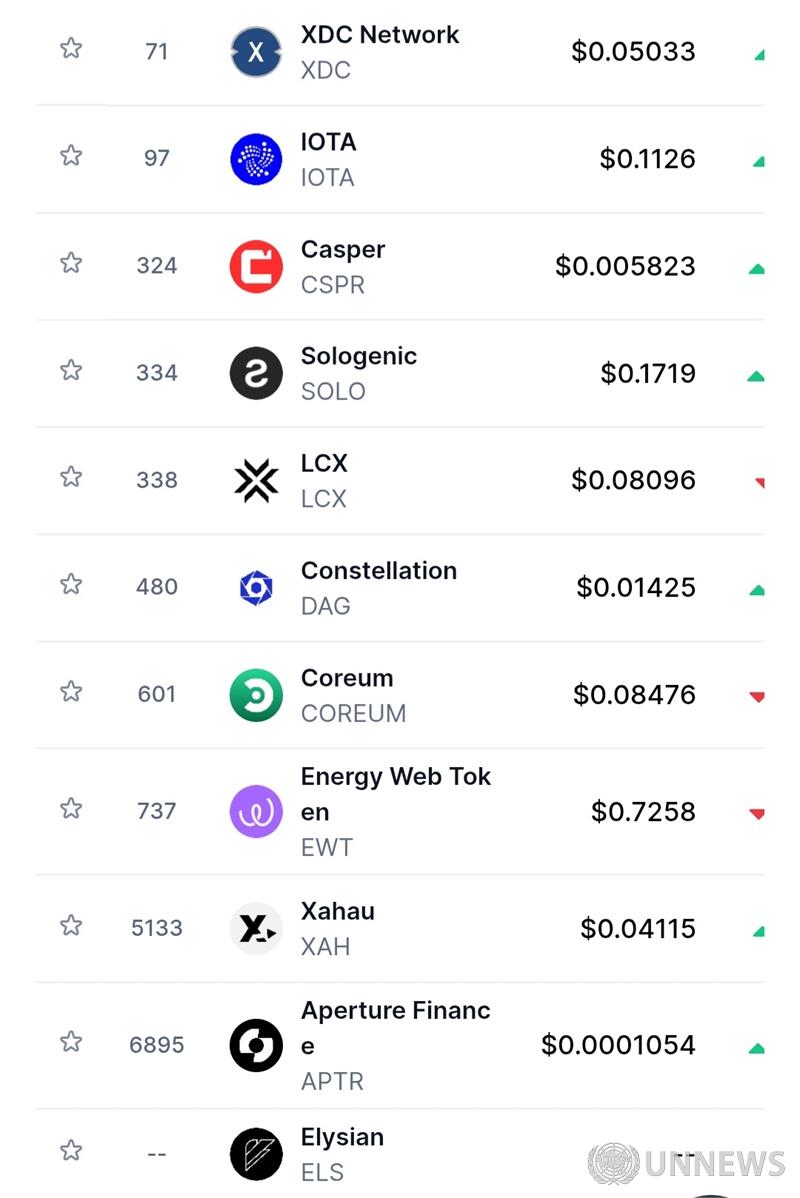Click the purple Energy Web Token logo
Image resolution: width=800 pixels, height=1198 pixels.
pyautogui.click(x=256, y=811)
